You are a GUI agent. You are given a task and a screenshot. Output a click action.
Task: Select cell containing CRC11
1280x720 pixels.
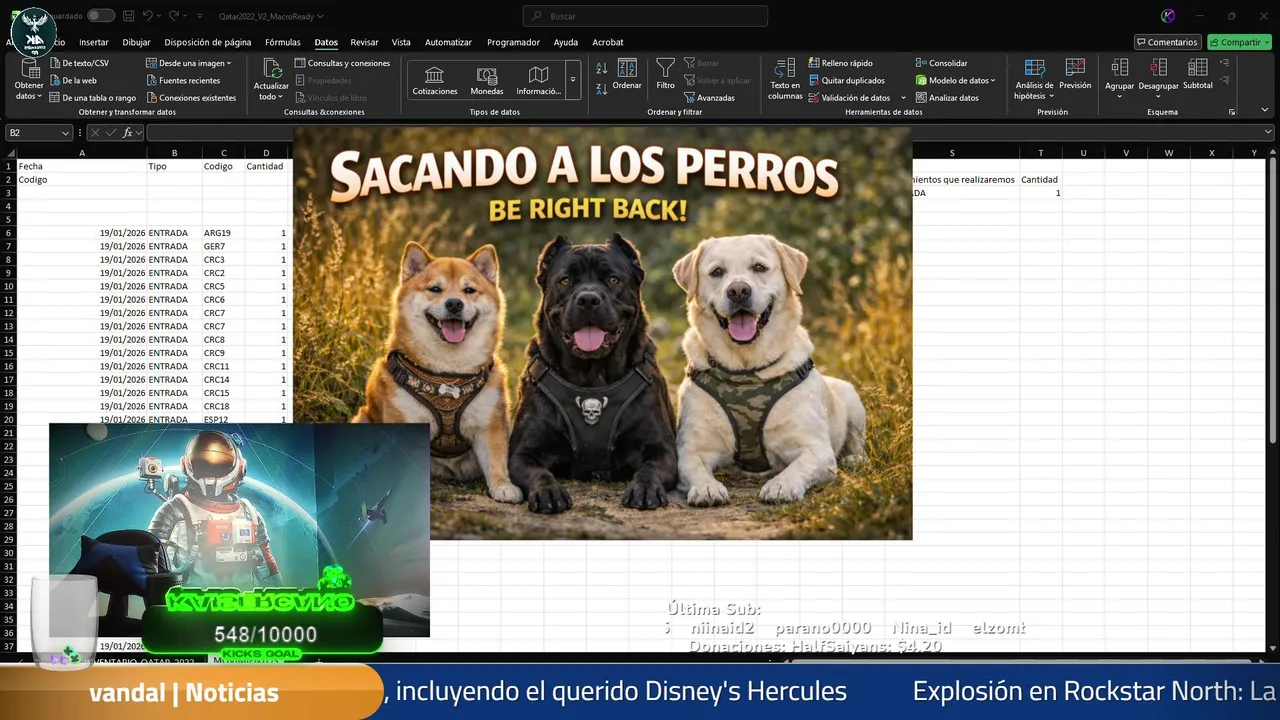click(224, 366)
